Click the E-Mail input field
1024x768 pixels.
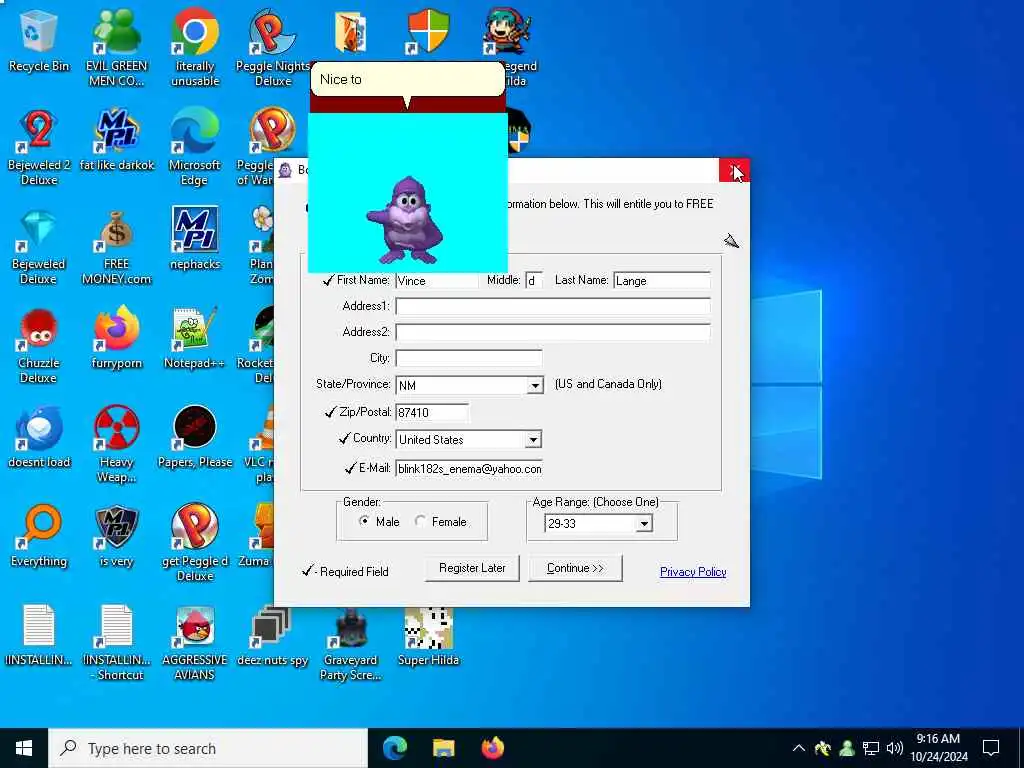[x=468, y=469]
